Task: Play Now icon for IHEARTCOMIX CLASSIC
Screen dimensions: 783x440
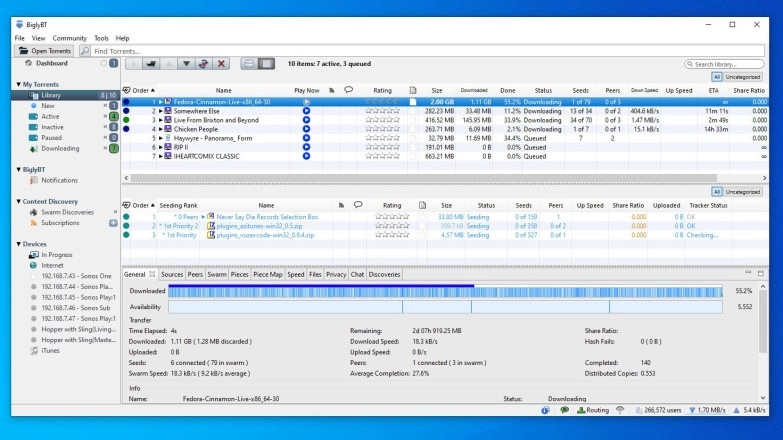Action: pos(306,156)
